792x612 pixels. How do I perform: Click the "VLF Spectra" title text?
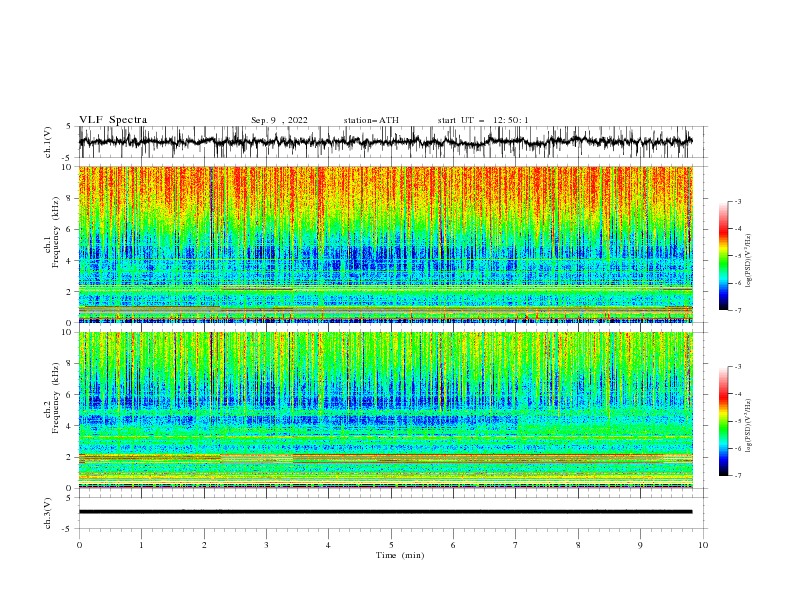click(x=113, y=120)
